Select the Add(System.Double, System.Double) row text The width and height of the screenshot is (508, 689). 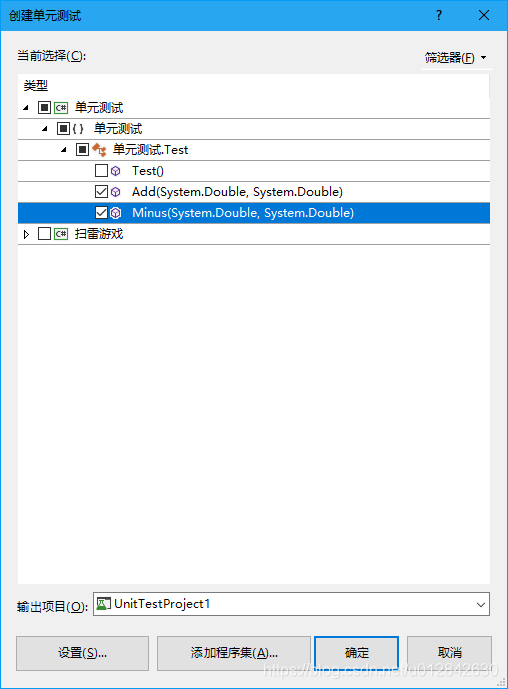(x=237, y=192)
